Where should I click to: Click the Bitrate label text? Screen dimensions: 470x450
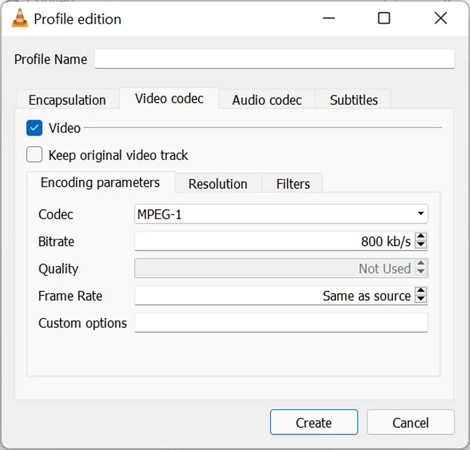(56, 241)
